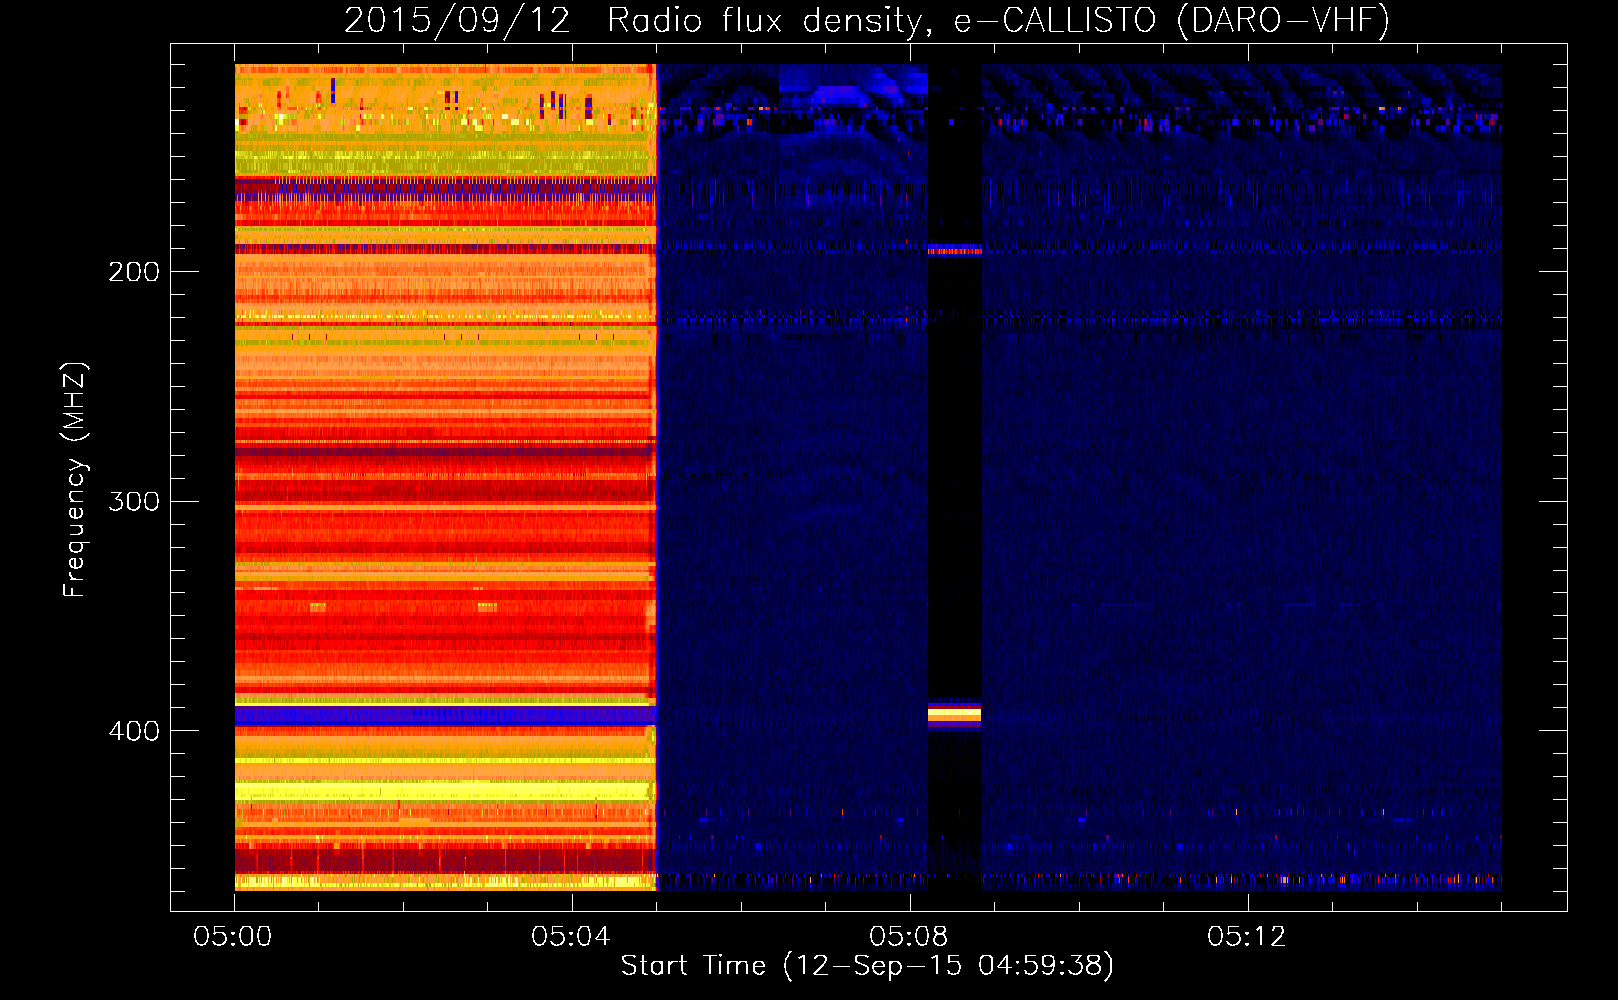
Task: Click the 05:08 time tick label
Action: pyautogui.click(x=909, y=937)
